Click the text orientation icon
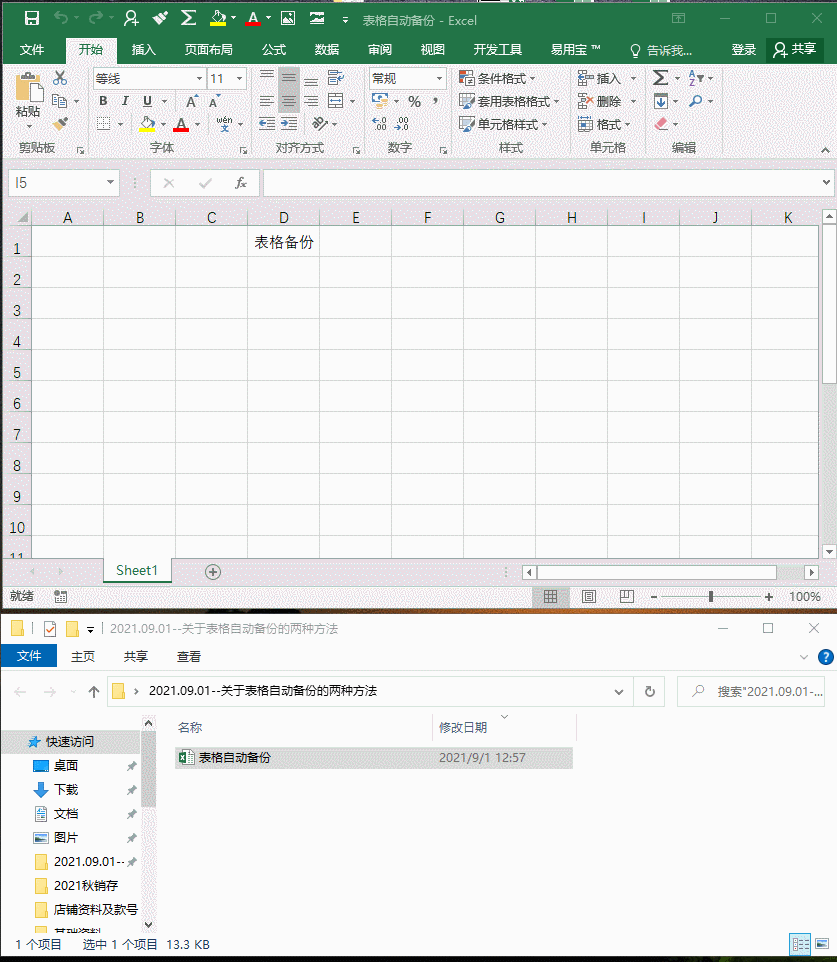 point(320,124)
